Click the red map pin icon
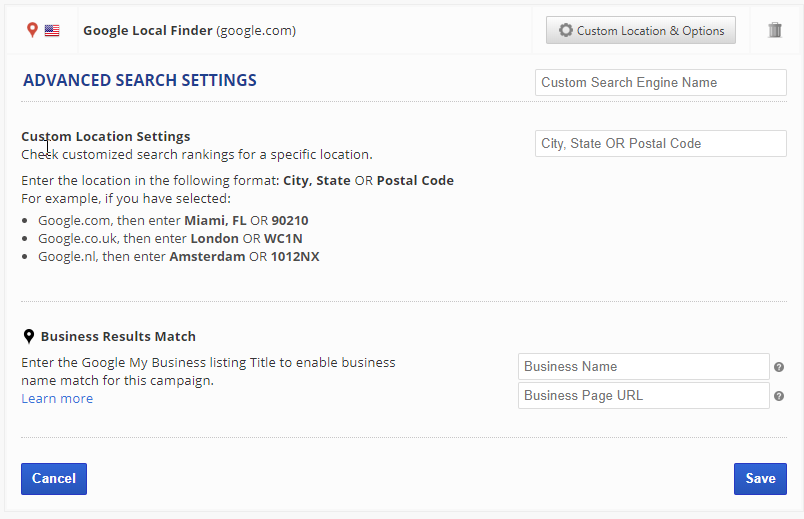 (32, 30)
